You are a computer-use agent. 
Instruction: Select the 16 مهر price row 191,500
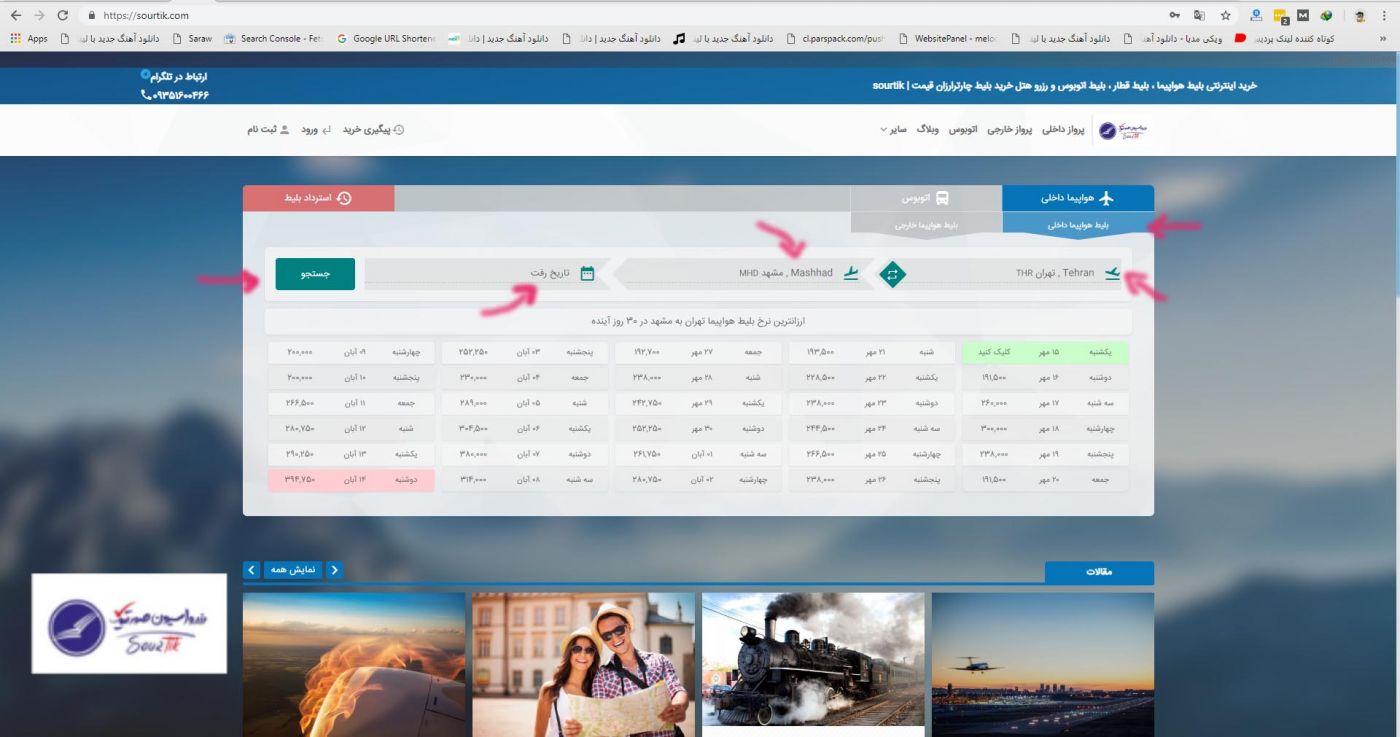(1045, 378)
